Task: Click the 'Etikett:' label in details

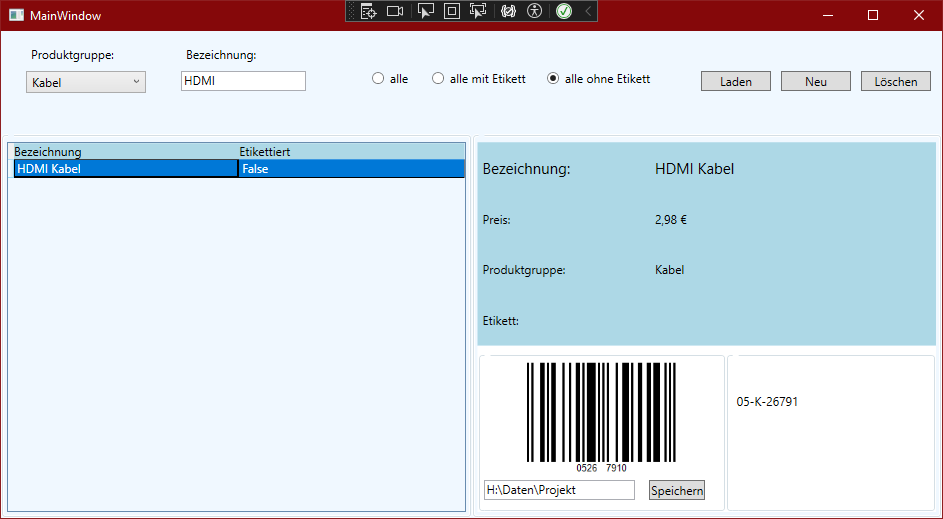Action: pos(501,321)
